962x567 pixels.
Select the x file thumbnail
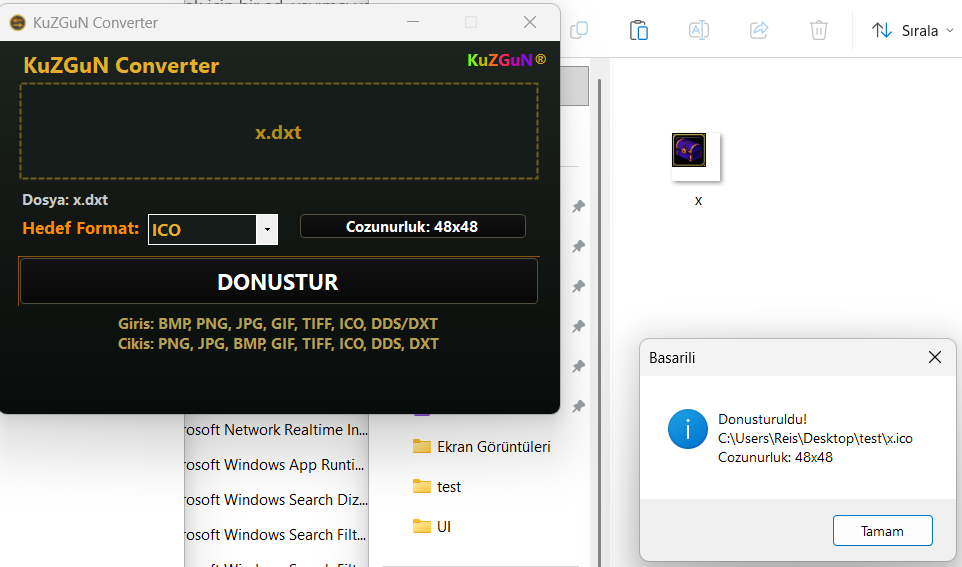click(696, 157)
